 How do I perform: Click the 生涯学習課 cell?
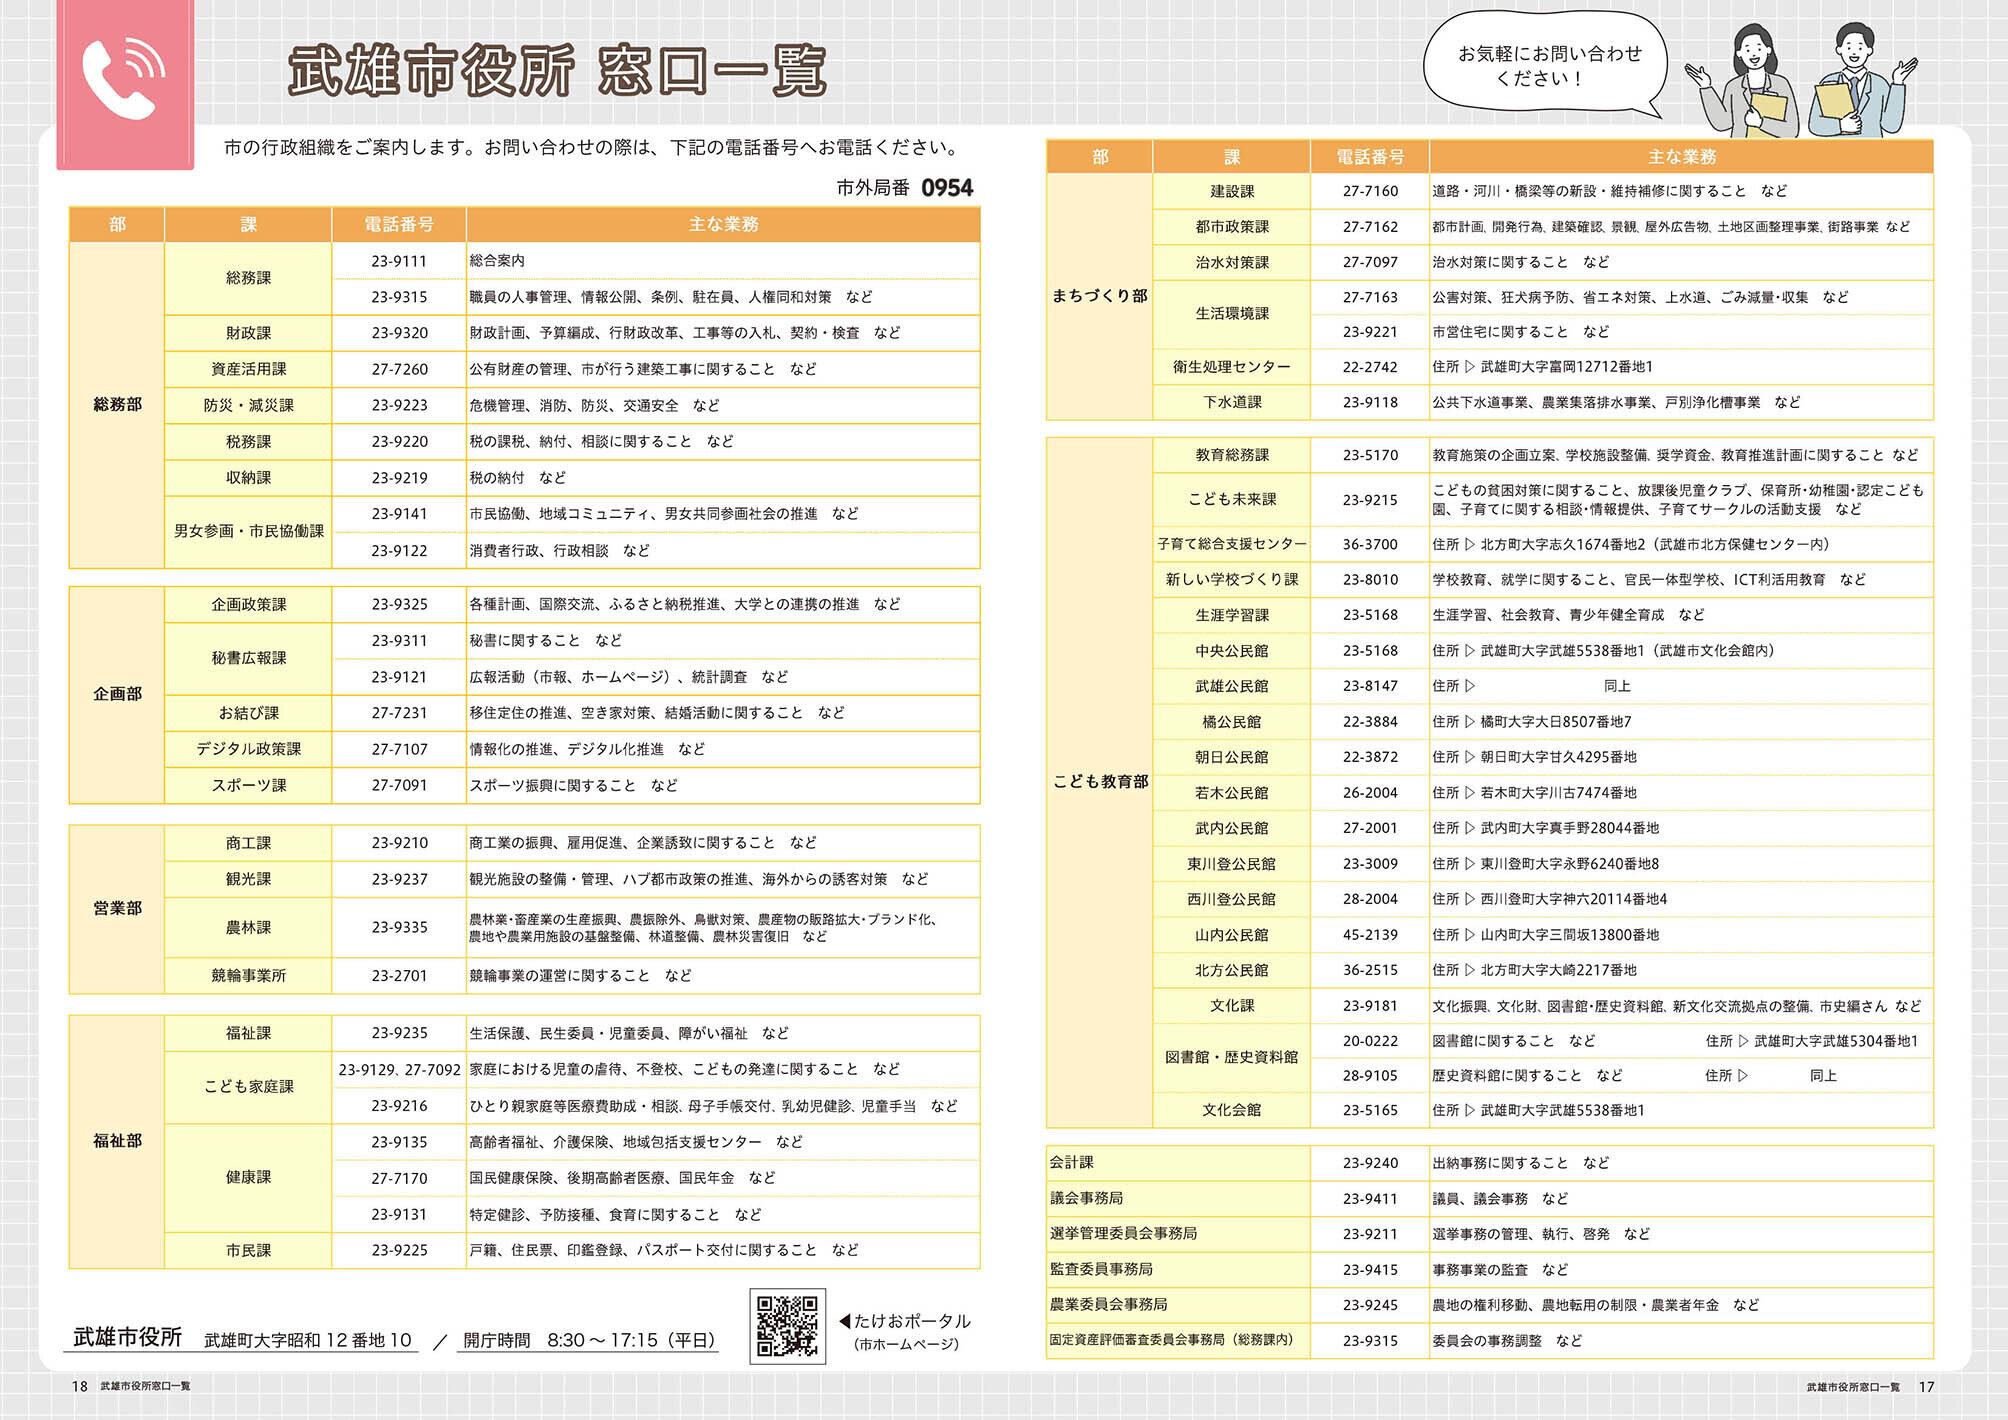coord(1231,615)
